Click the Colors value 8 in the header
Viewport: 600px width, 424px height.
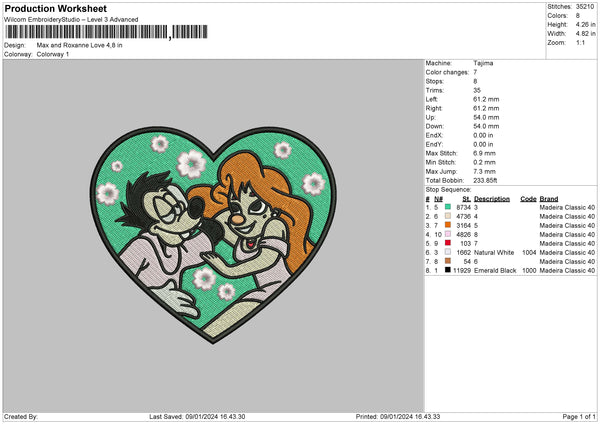tap(578, 16)
